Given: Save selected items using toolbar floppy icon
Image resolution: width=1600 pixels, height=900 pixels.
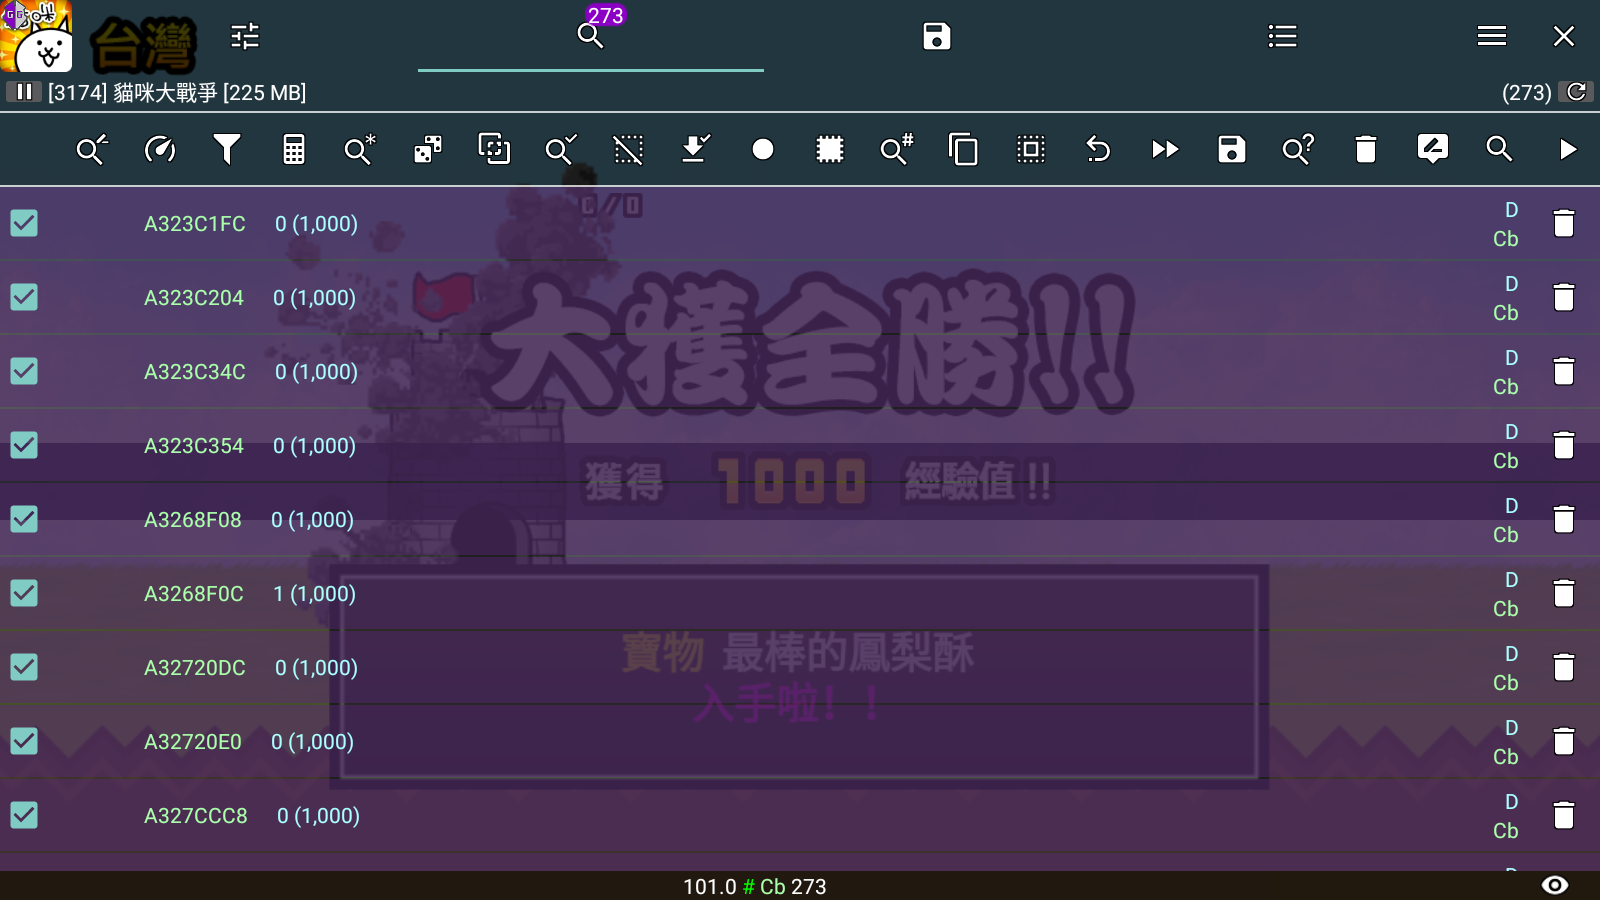Looking at the screenshot, I should coord(1232,149).
